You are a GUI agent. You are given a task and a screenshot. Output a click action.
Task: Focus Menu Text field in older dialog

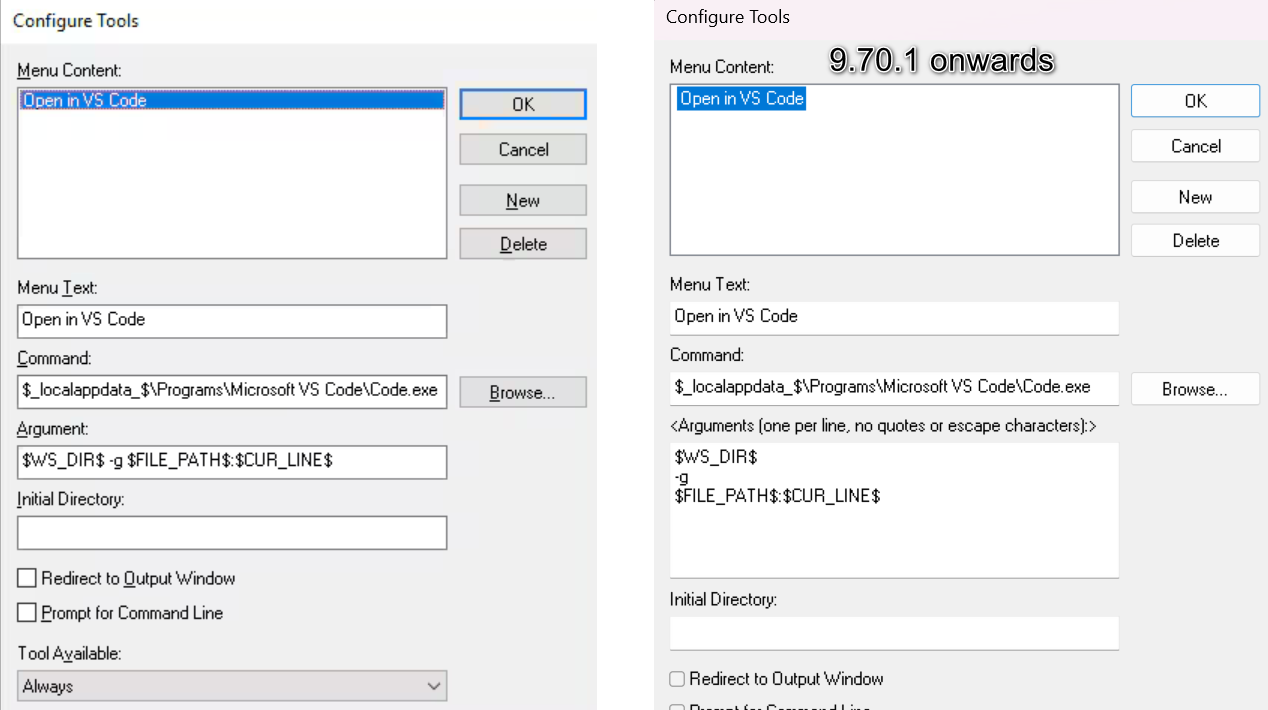click(x=232, y=320)
